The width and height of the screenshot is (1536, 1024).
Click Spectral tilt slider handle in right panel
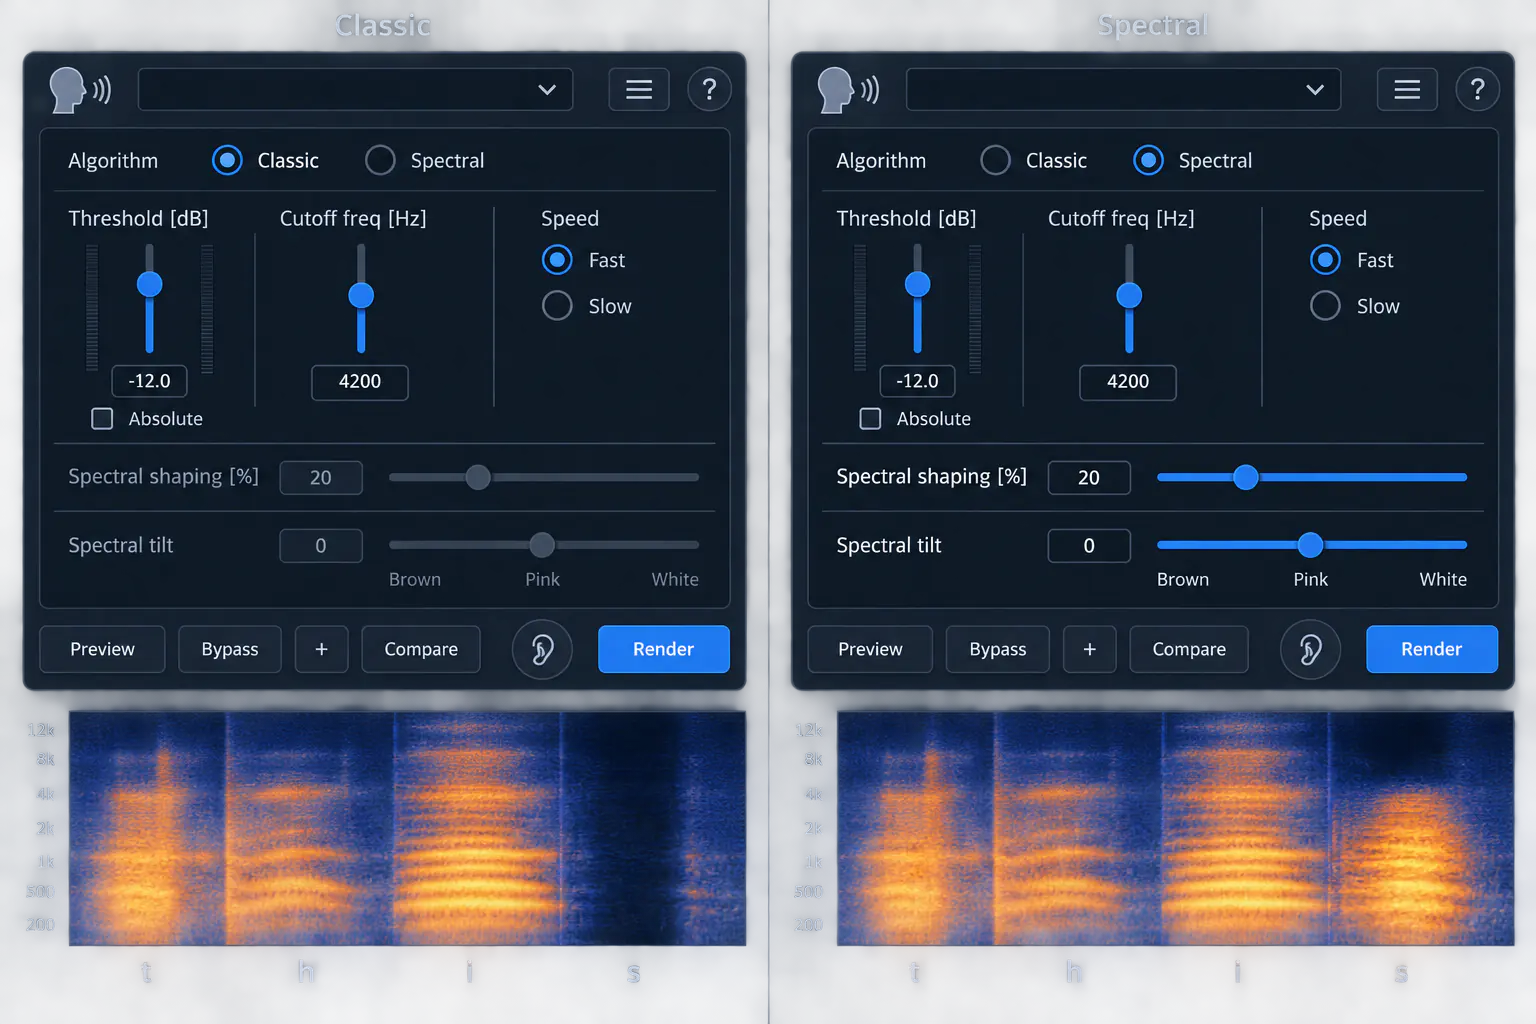[1310, 545]
